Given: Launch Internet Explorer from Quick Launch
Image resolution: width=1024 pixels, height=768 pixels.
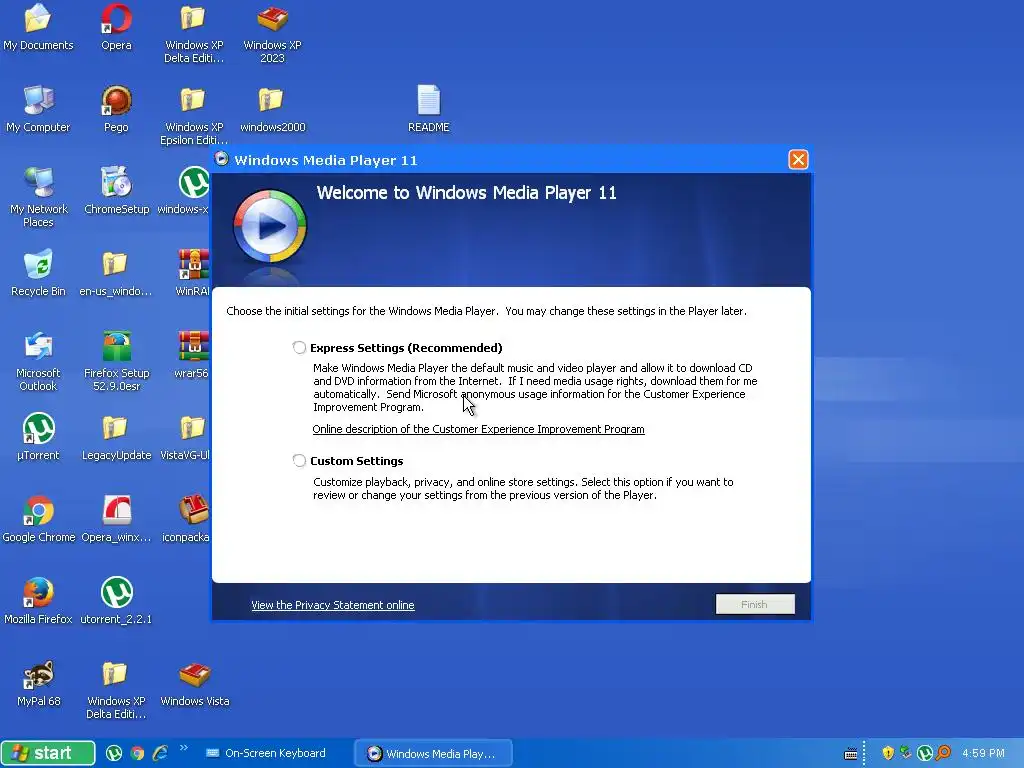Looking at the screenshot, I should (x=160, y=753).
